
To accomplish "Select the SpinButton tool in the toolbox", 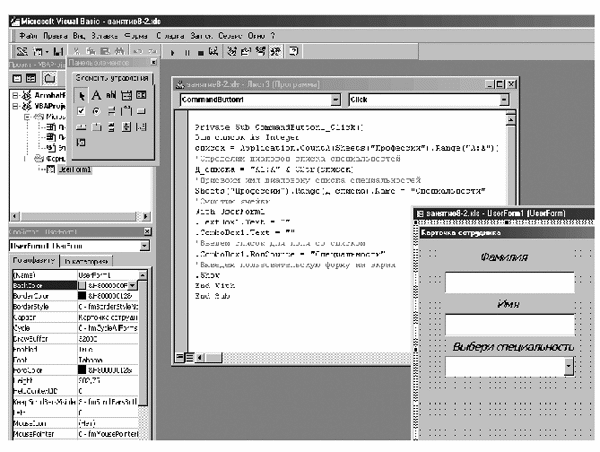I will click(x=126, y=127).
